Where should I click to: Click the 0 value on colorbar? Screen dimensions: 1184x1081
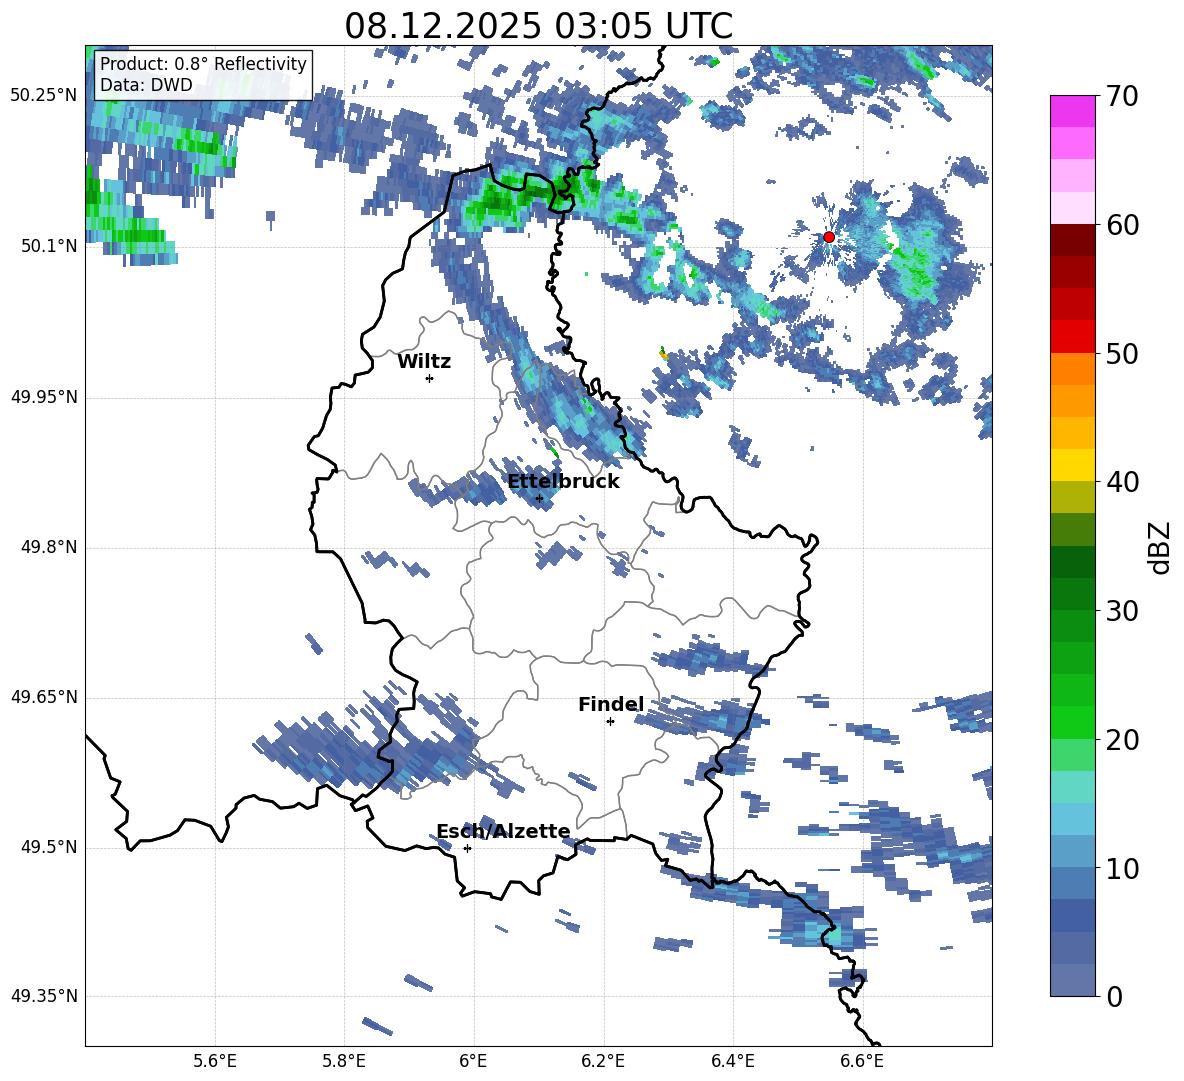[1114, 997]
